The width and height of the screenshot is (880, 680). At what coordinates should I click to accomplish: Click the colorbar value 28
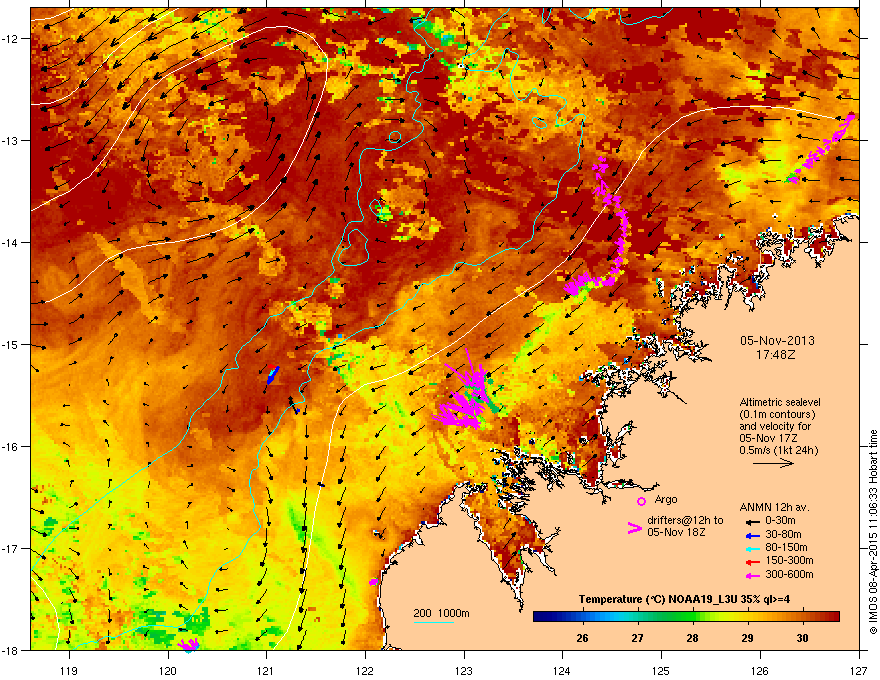(x=692, y=638)
